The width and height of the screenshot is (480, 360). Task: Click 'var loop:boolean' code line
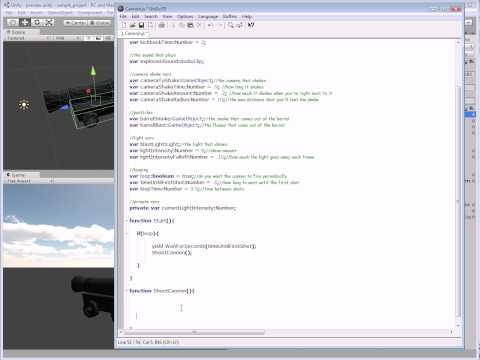(x=208, y=176)
